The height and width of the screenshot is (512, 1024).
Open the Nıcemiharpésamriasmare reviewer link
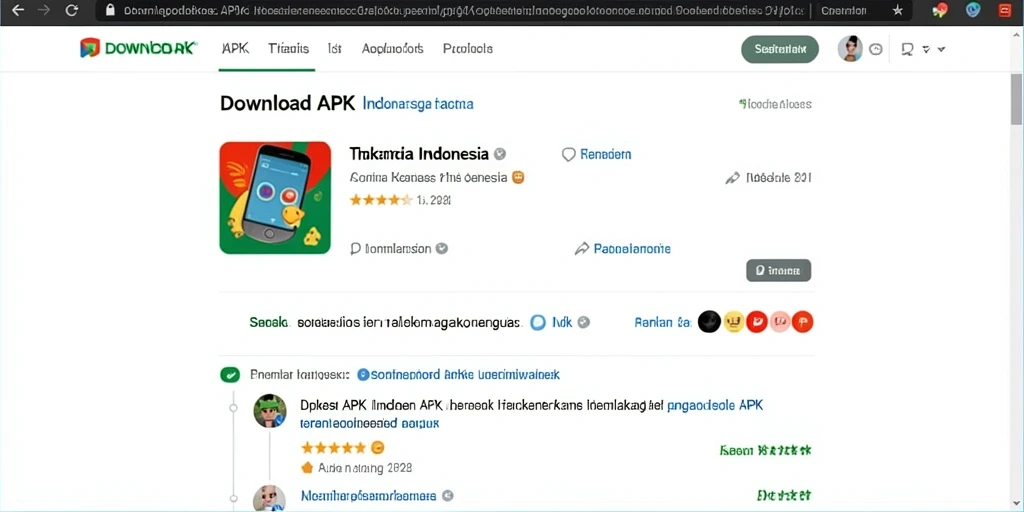tap(368, 496)
